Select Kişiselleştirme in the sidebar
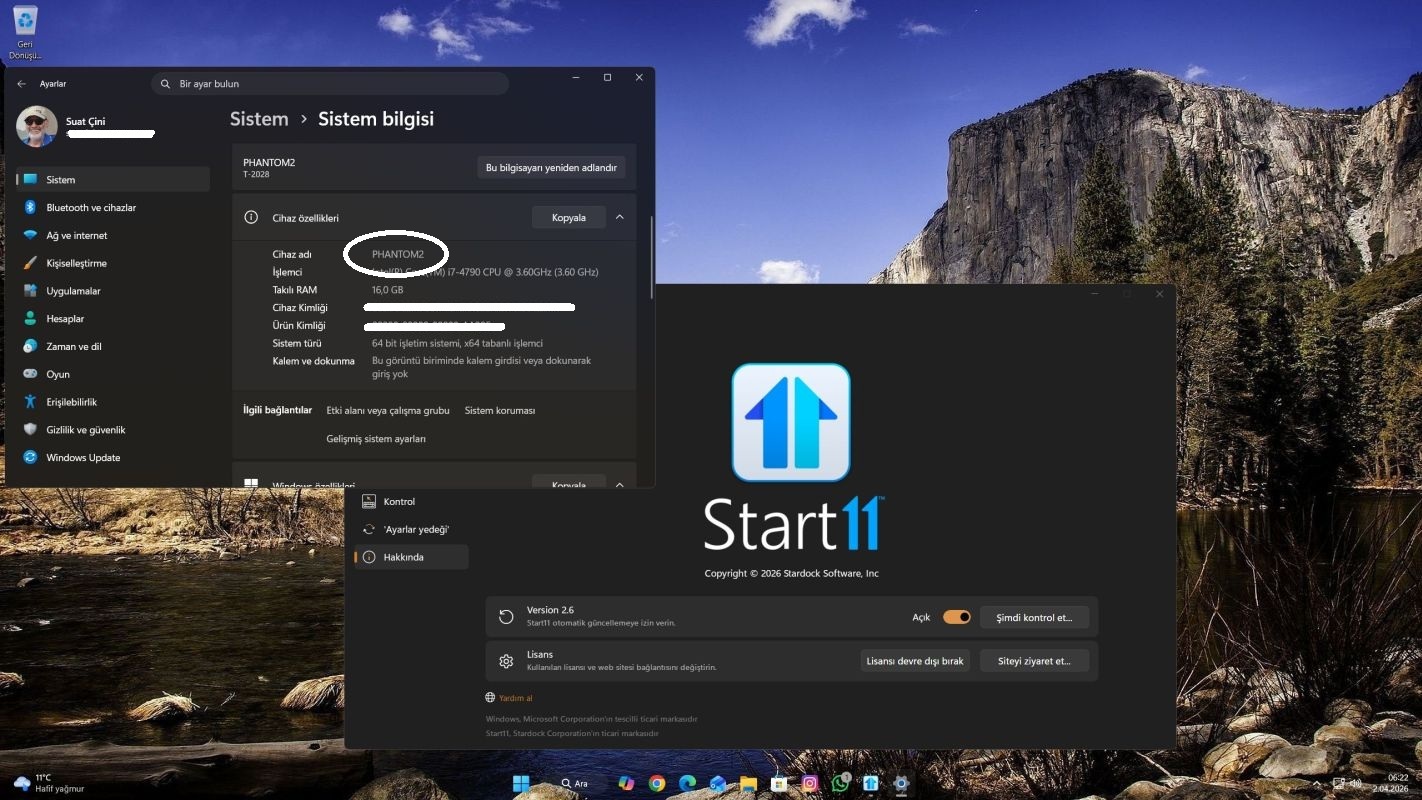This screenshot has width=1422, height=800. [x=76, y=263]
